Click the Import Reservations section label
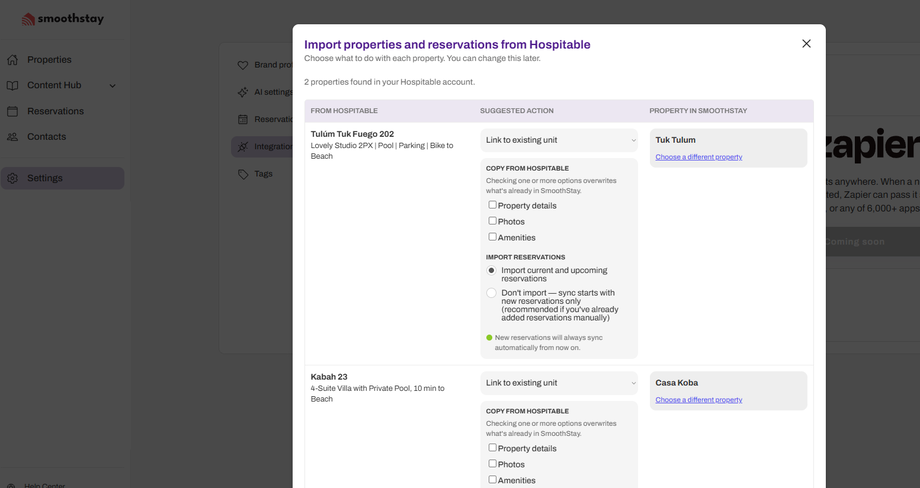Viewport: 920px width, 488px height. (x=525, y=257)
